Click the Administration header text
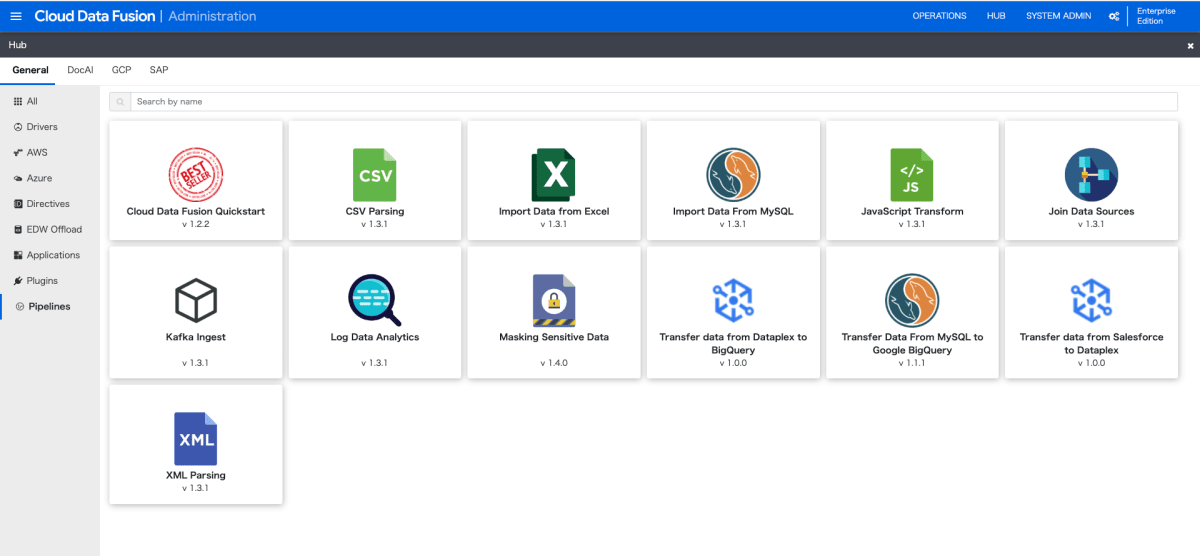1200x556 pixels. [212, 16]
